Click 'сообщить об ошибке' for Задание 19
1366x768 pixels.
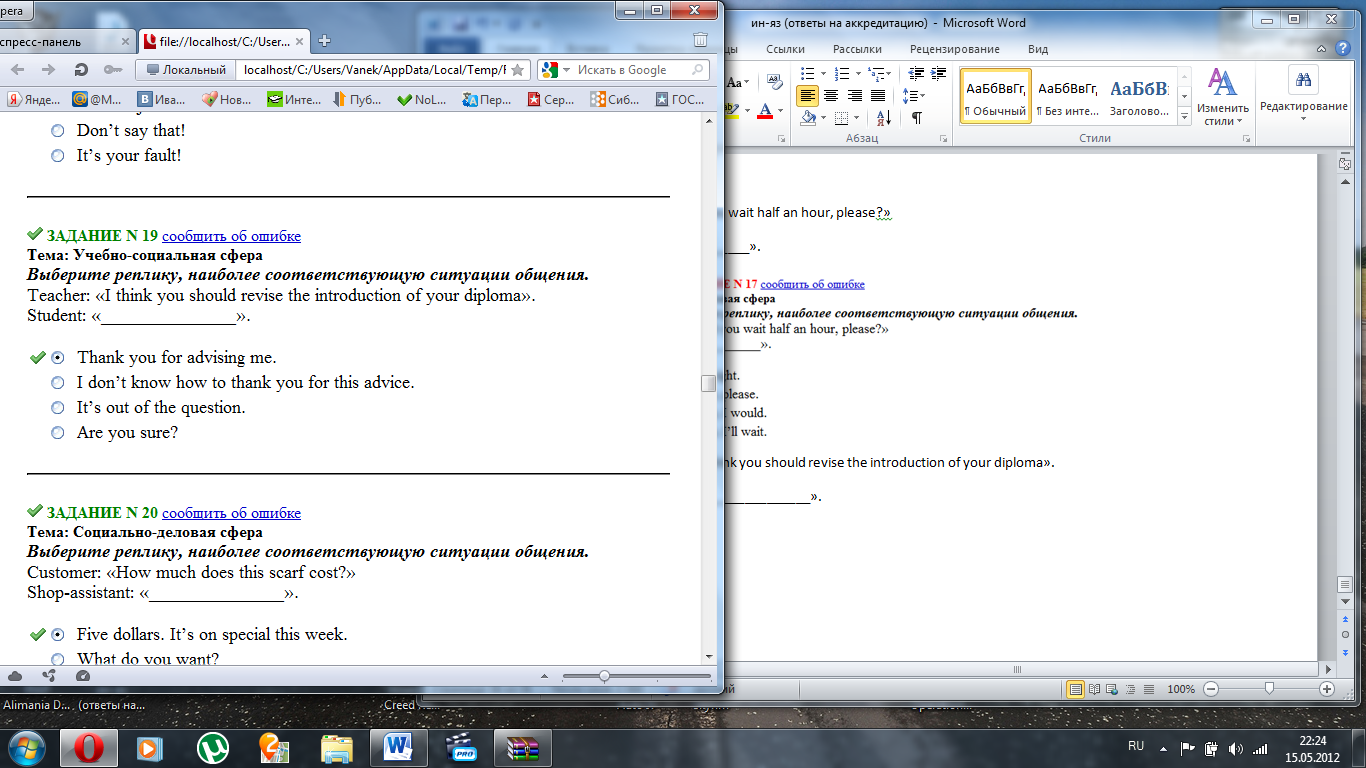pyautogui.click(x=231, y=236)
